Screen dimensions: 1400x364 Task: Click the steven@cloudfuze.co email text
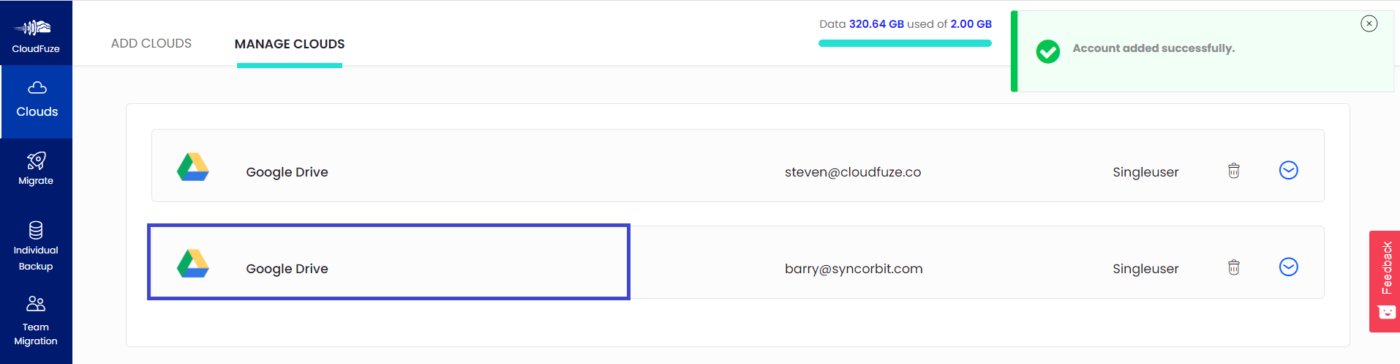coord(853,172)
